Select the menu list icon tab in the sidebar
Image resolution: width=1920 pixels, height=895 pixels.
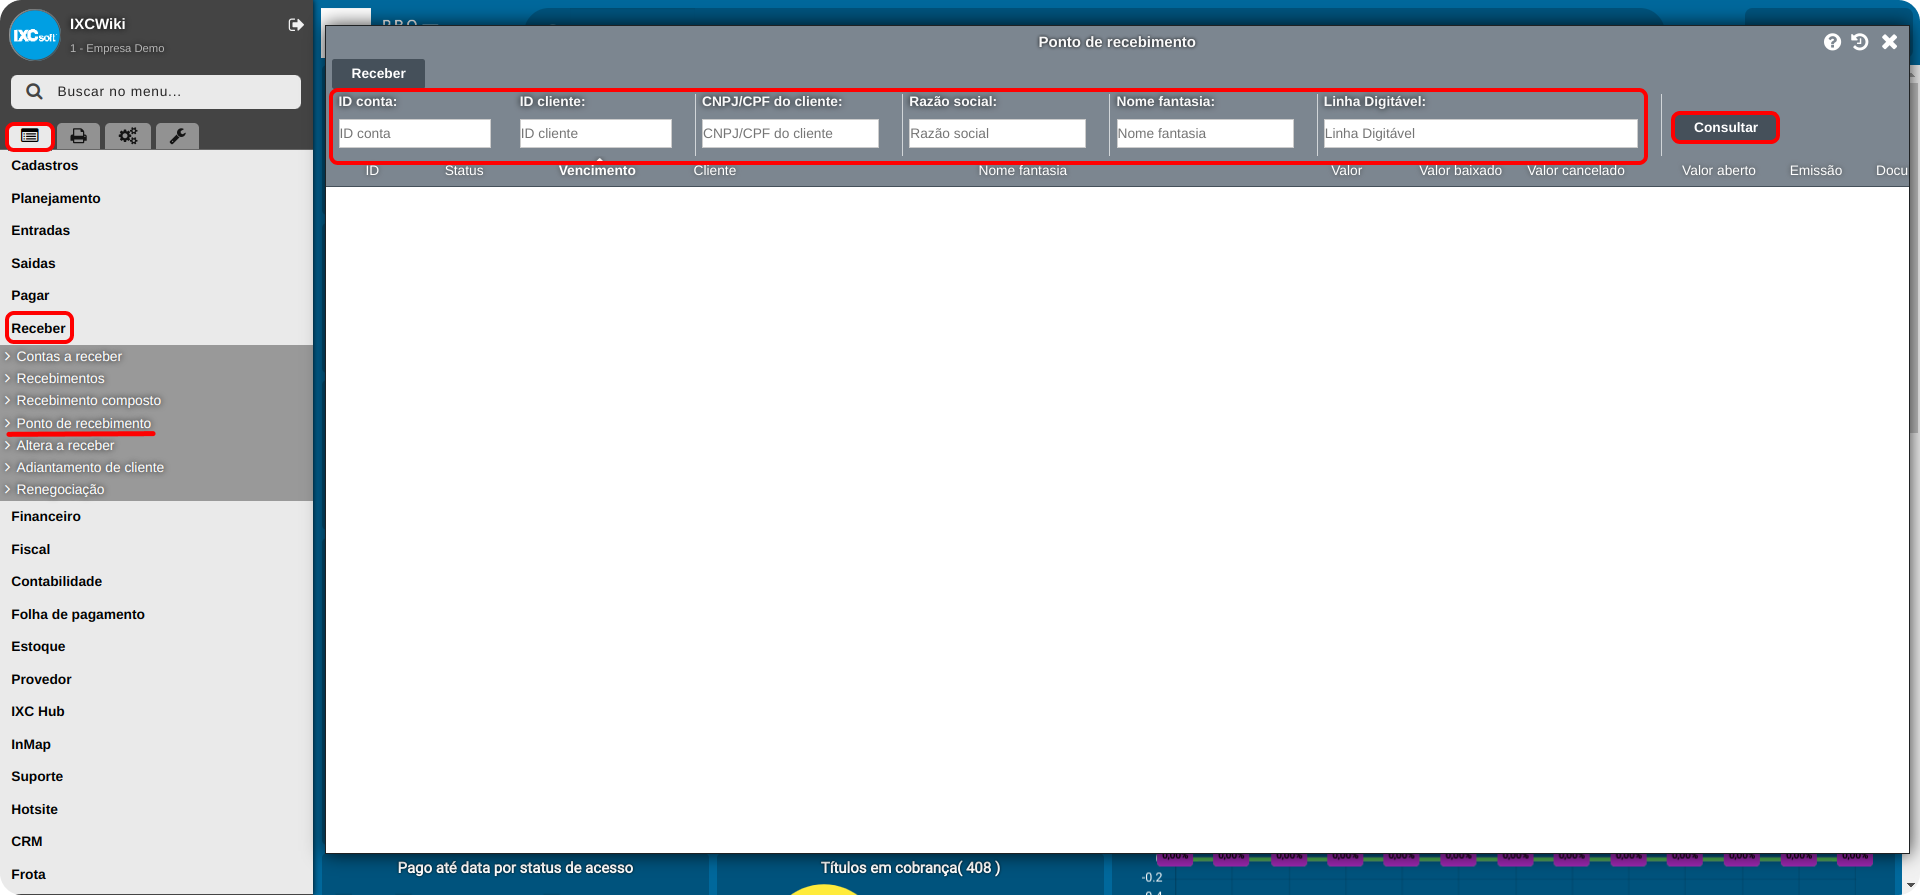tap(30, 136)
